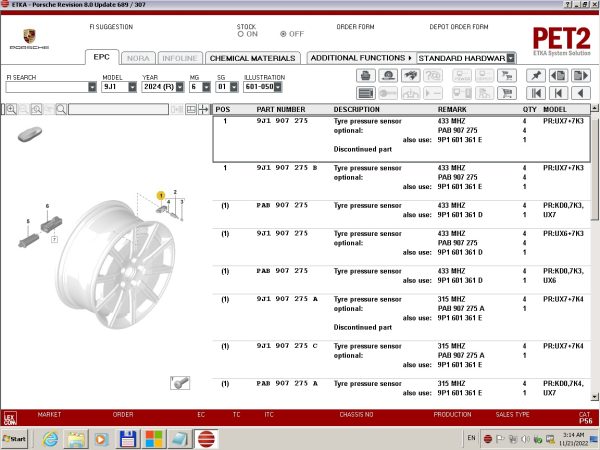Open the MODEL dropdown showing 9J1
This screenshot has width=600, height=450.
pyautogui.click(x=132, y=87)
